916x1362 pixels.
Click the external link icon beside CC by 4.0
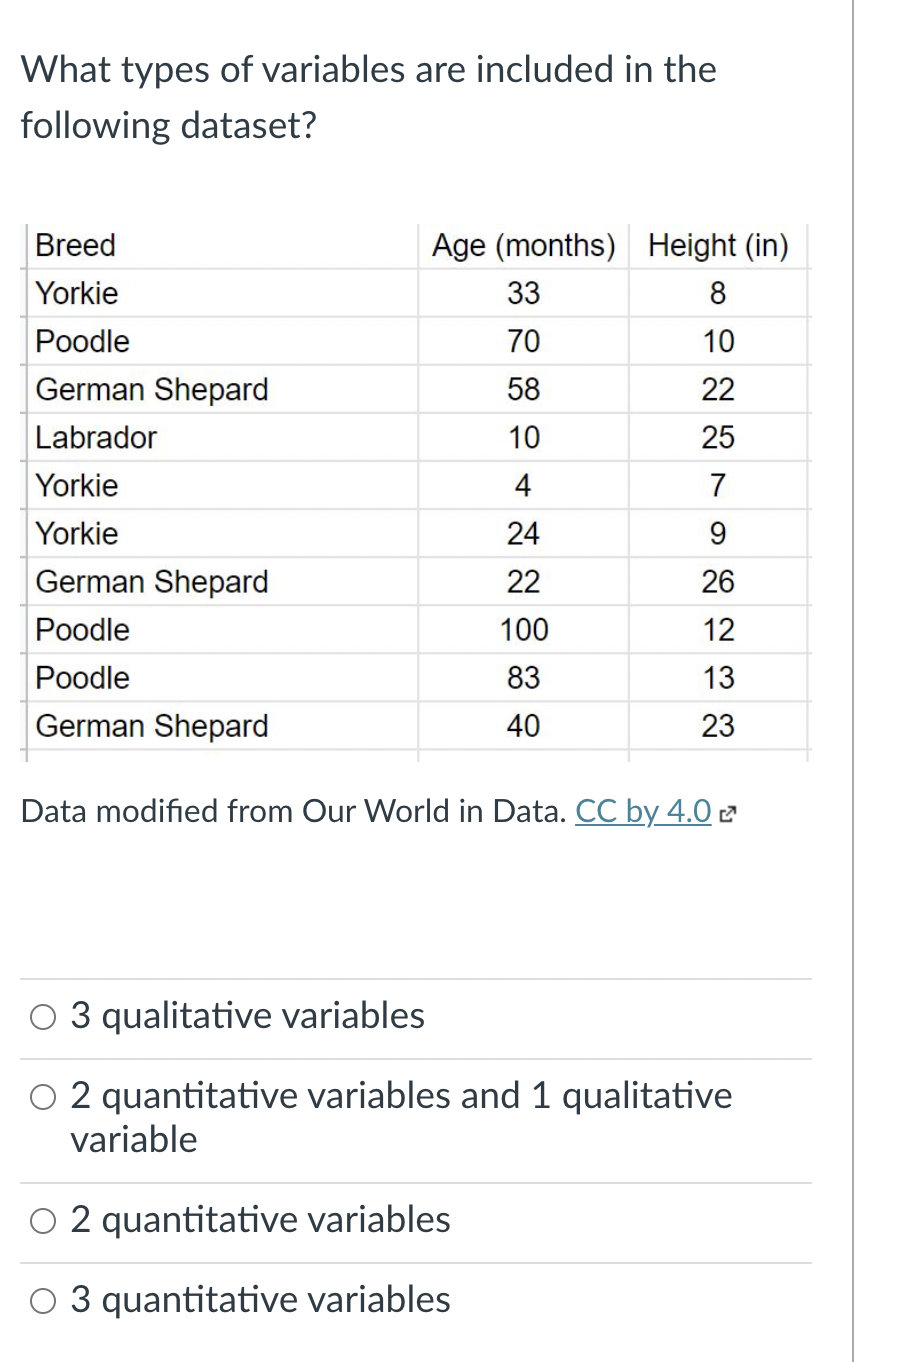coord(729,813)
